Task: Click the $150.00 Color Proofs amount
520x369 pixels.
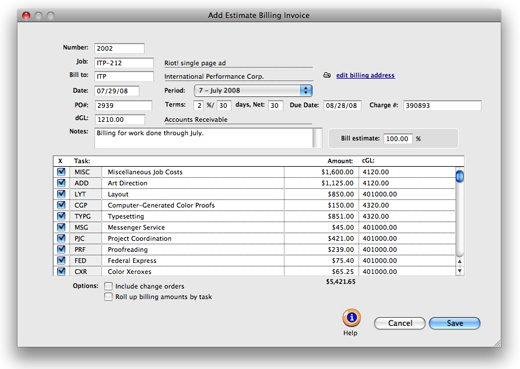Action: [341, 205]
